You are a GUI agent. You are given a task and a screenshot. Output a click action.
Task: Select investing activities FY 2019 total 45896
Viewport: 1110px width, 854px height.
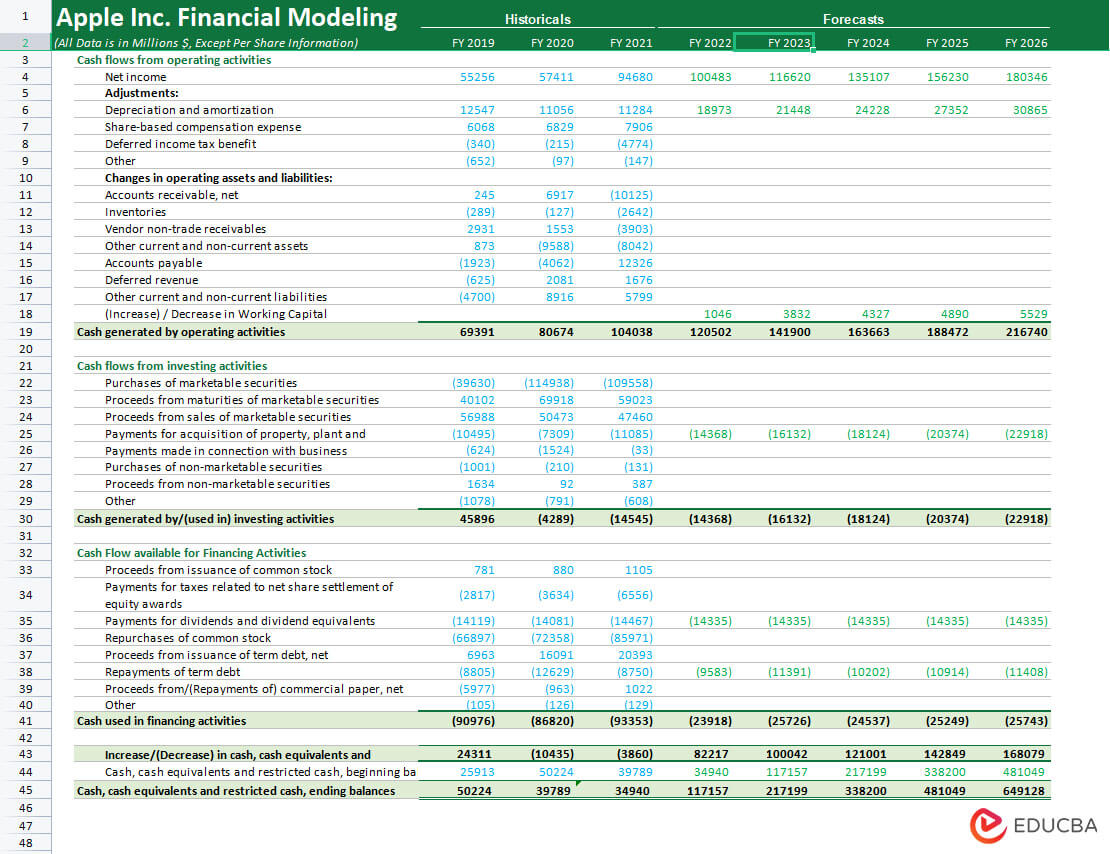pos(477,519)
